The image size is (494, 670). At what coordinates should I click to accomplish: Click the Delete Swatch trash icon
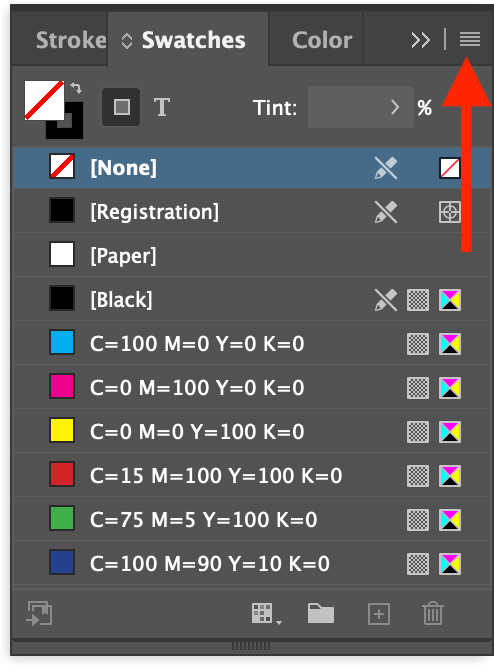tap(432, 614)
